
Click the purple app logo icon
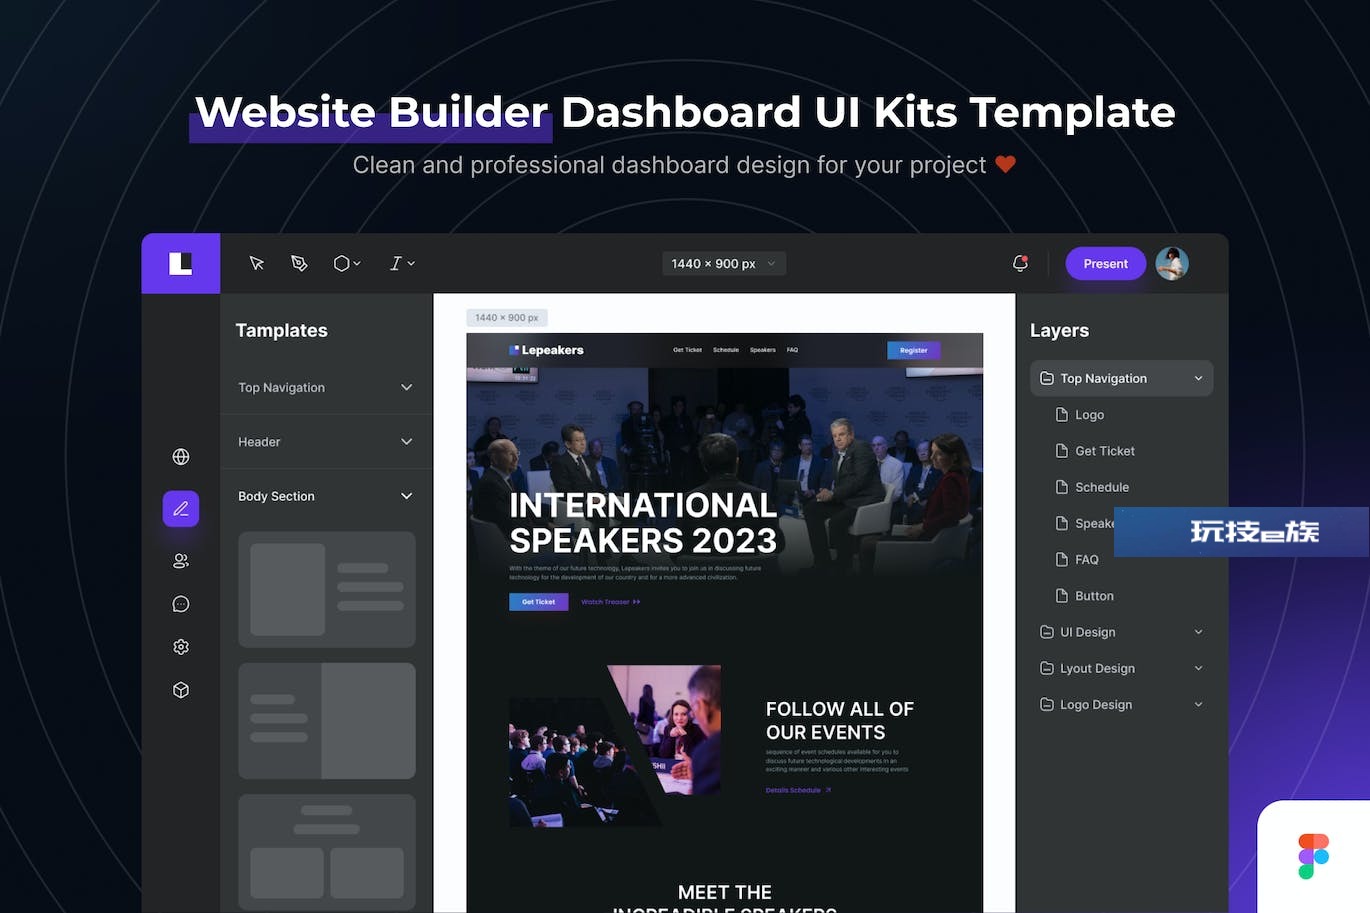tap(181, 263)
